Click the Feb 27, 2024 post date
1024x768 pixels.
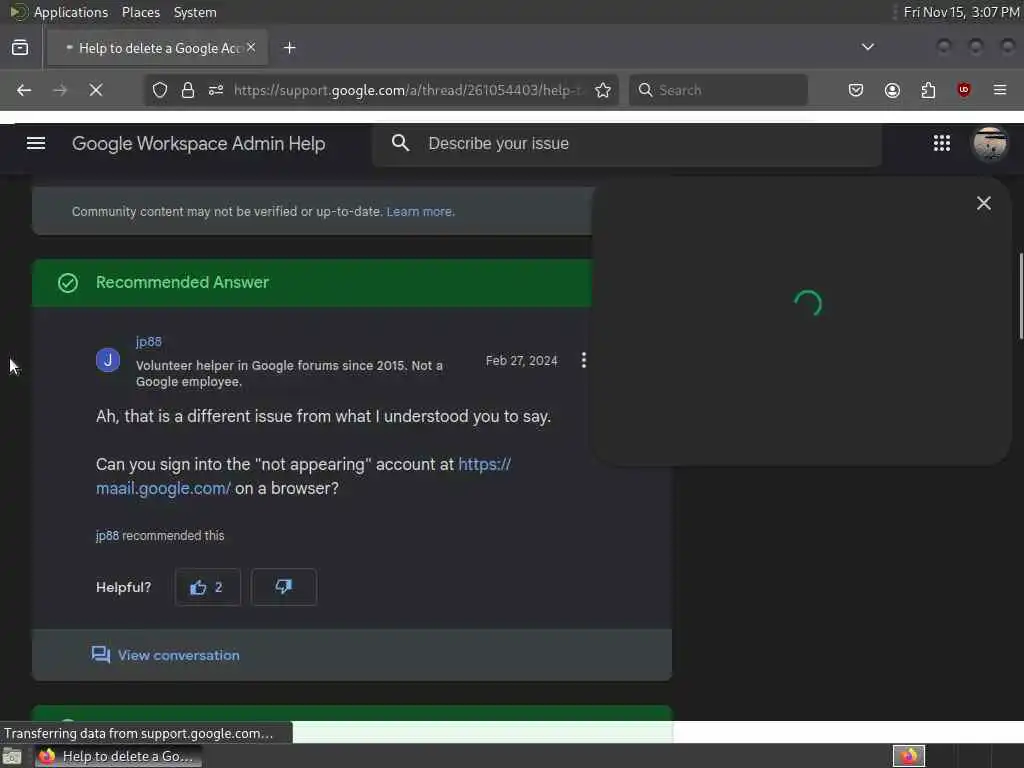tap(522, 360)
